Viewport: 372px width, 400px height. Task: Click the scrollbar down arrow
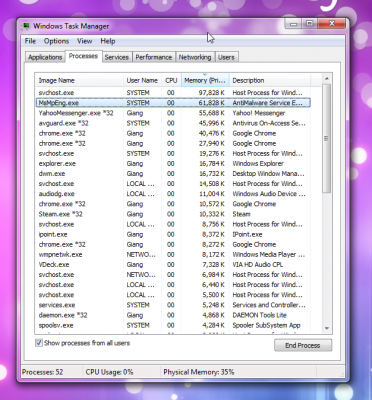coord(327,328)
